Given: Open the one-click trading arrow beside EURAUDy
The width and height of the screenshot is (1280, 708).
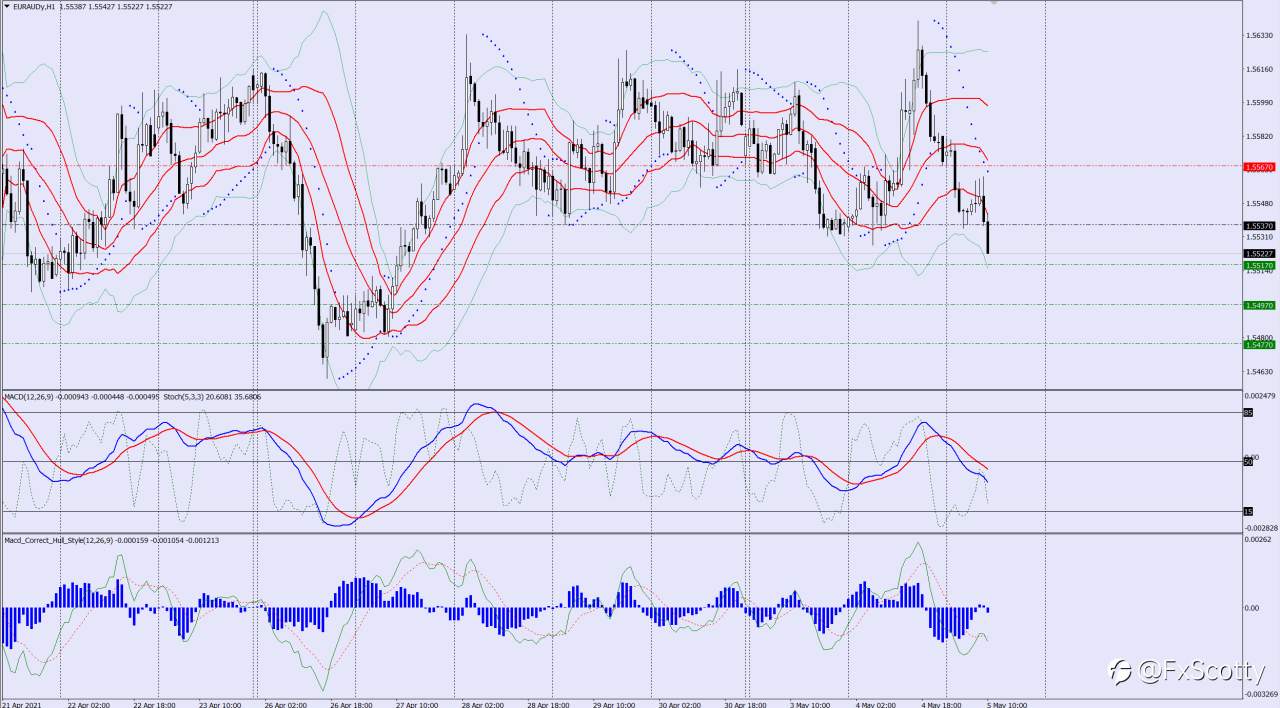Looking at the screenshot, I should [x=5, y=6].
